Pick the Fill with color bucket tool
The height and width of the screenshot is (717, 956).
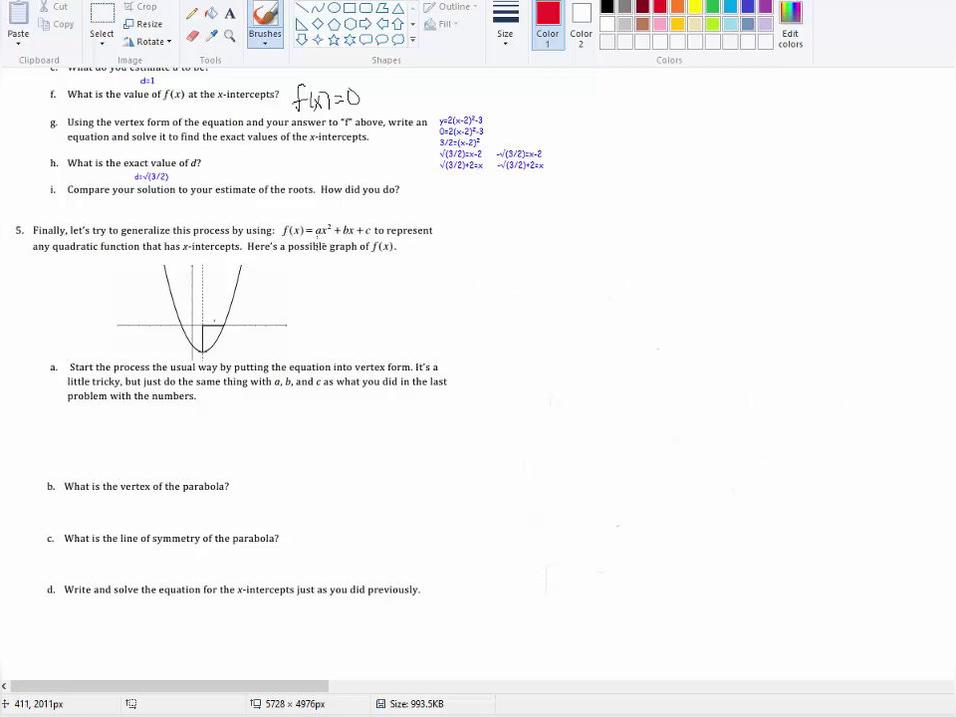[211, 14]
